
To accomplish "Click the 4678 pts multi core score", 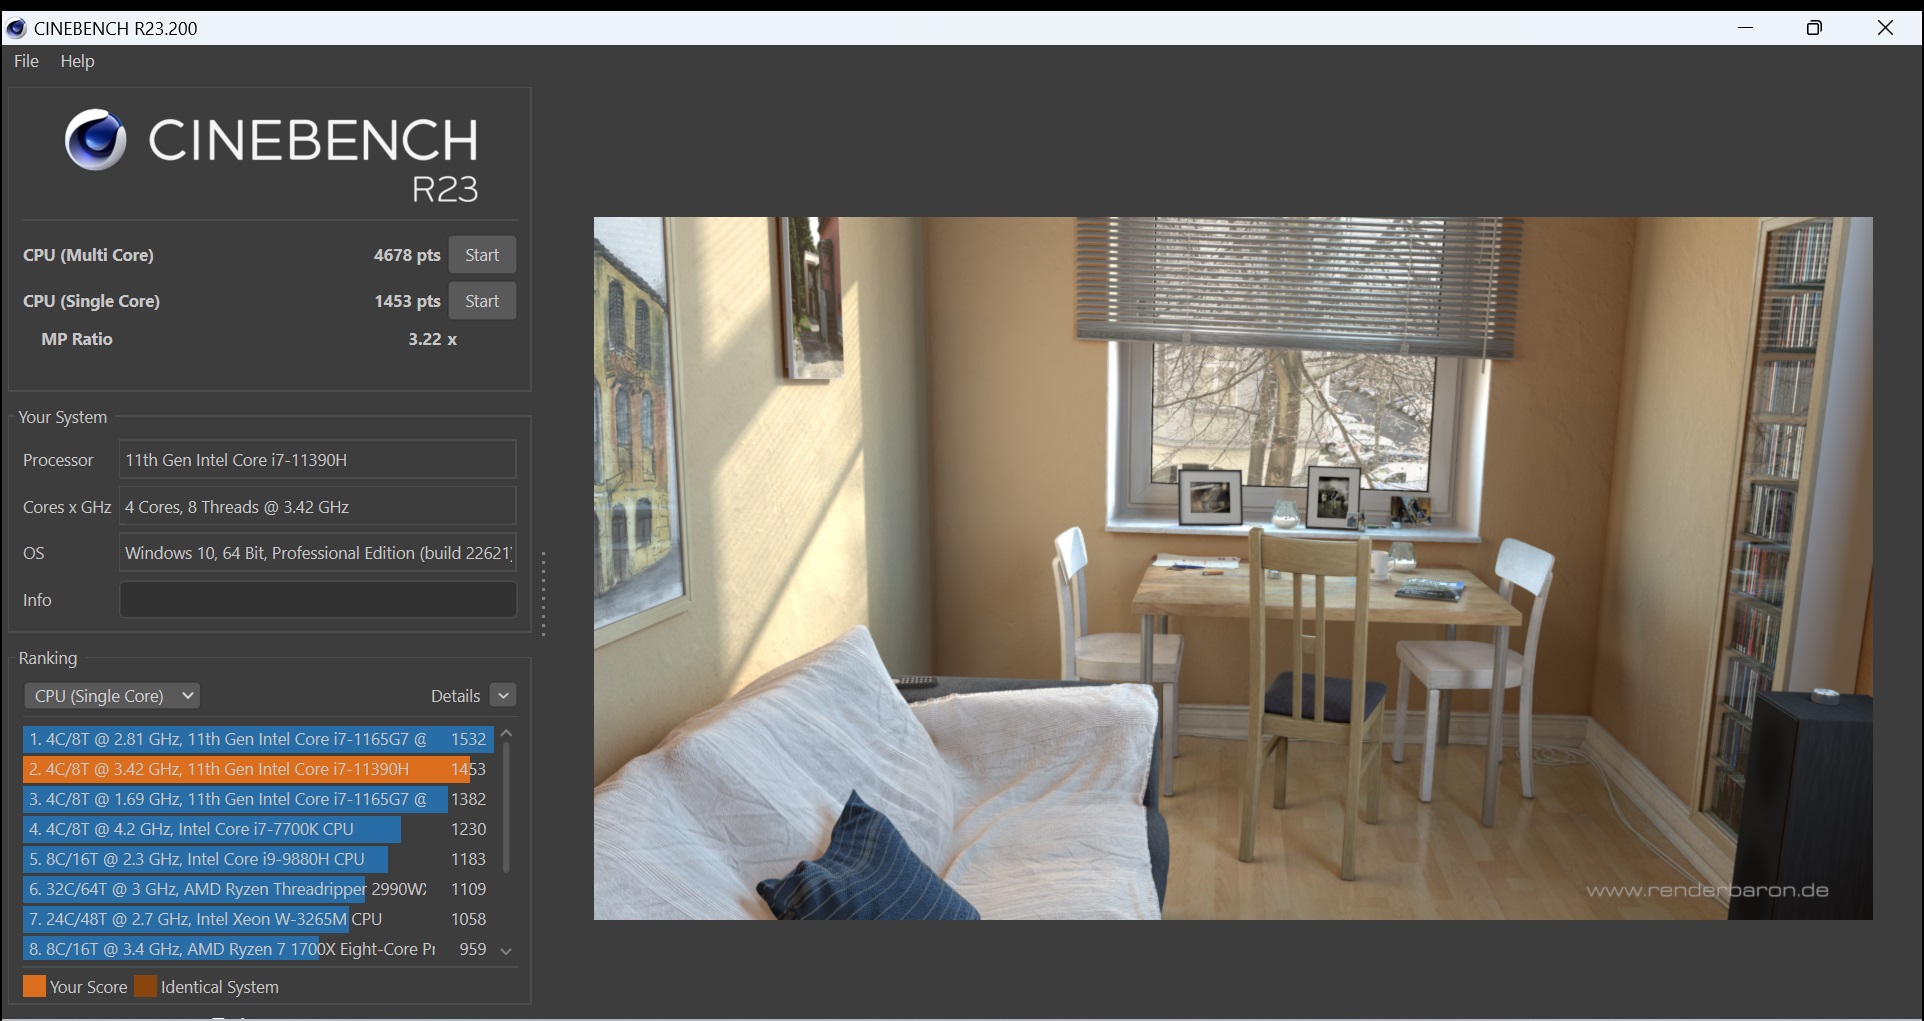I will [407, 255].
